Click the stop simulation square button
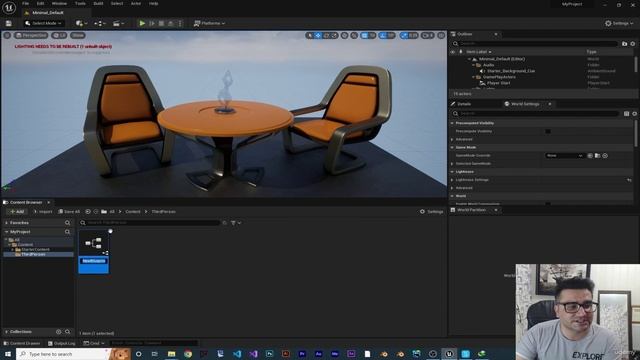Image resolution: width=640 pixels, height=360 pixels. tap(161, 23)
